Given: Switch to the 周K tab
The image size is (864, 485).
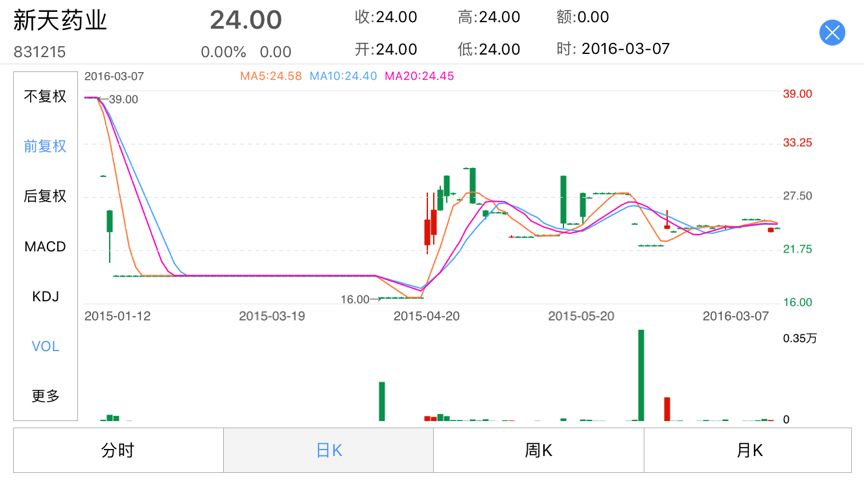Looking at the screenshot, I should [x=538, y=450].
